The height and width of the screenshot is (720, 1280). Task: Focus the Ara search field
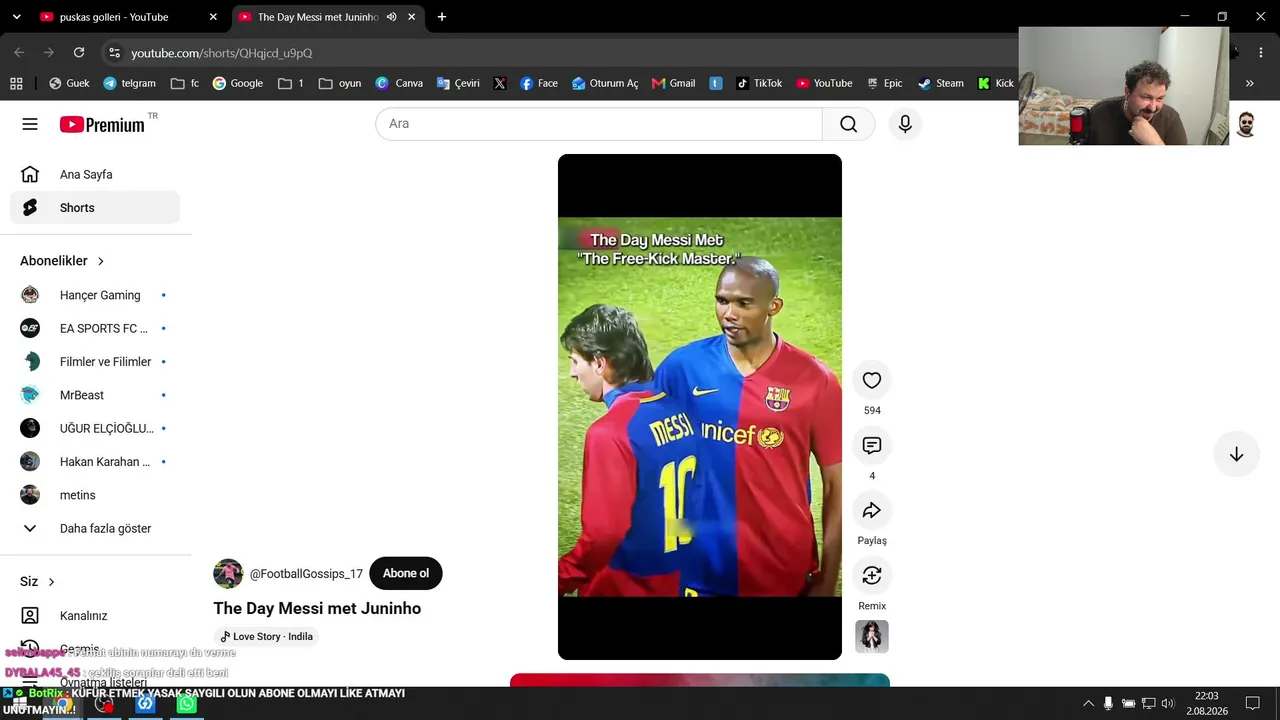coord(599,124)
